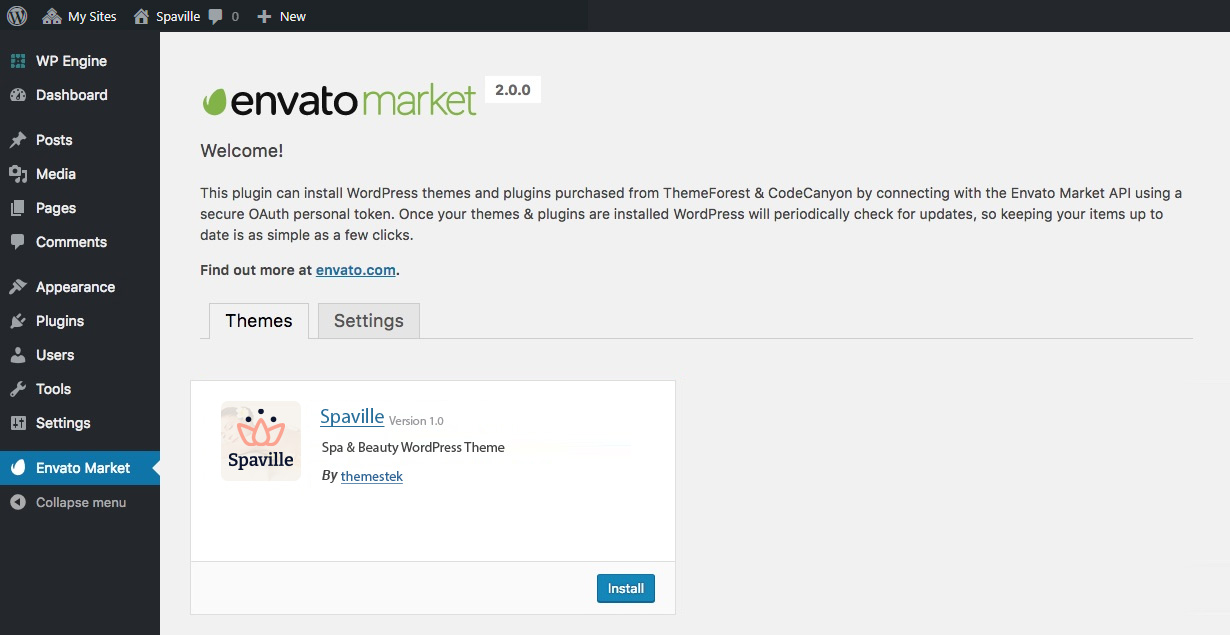Open the comments bubble icon in admin bar
Screen dimensions: 1230x635
tap(216, 16)
